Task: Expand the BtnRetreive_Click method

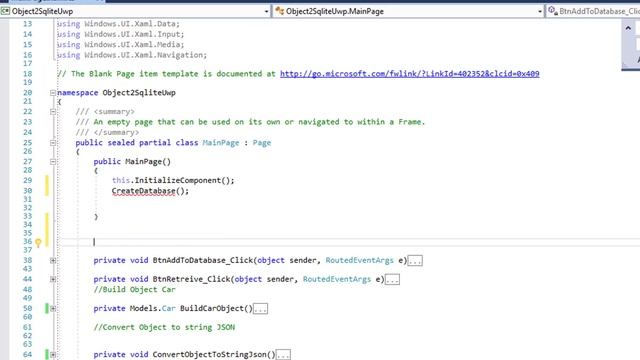Action: (53, 279)
